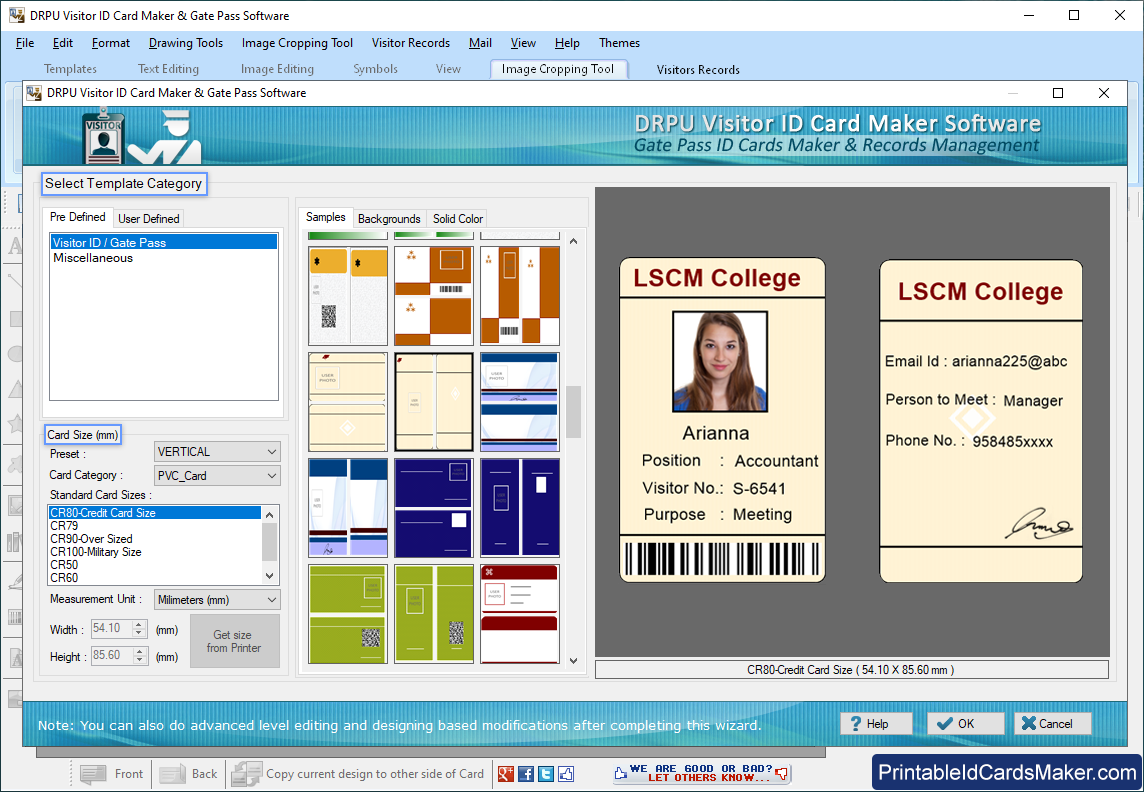The height and width of the screenshot is (792, 1144).
Task: Open the Preset dropdown showing VERTICAL
Action: tap(217, 452)
